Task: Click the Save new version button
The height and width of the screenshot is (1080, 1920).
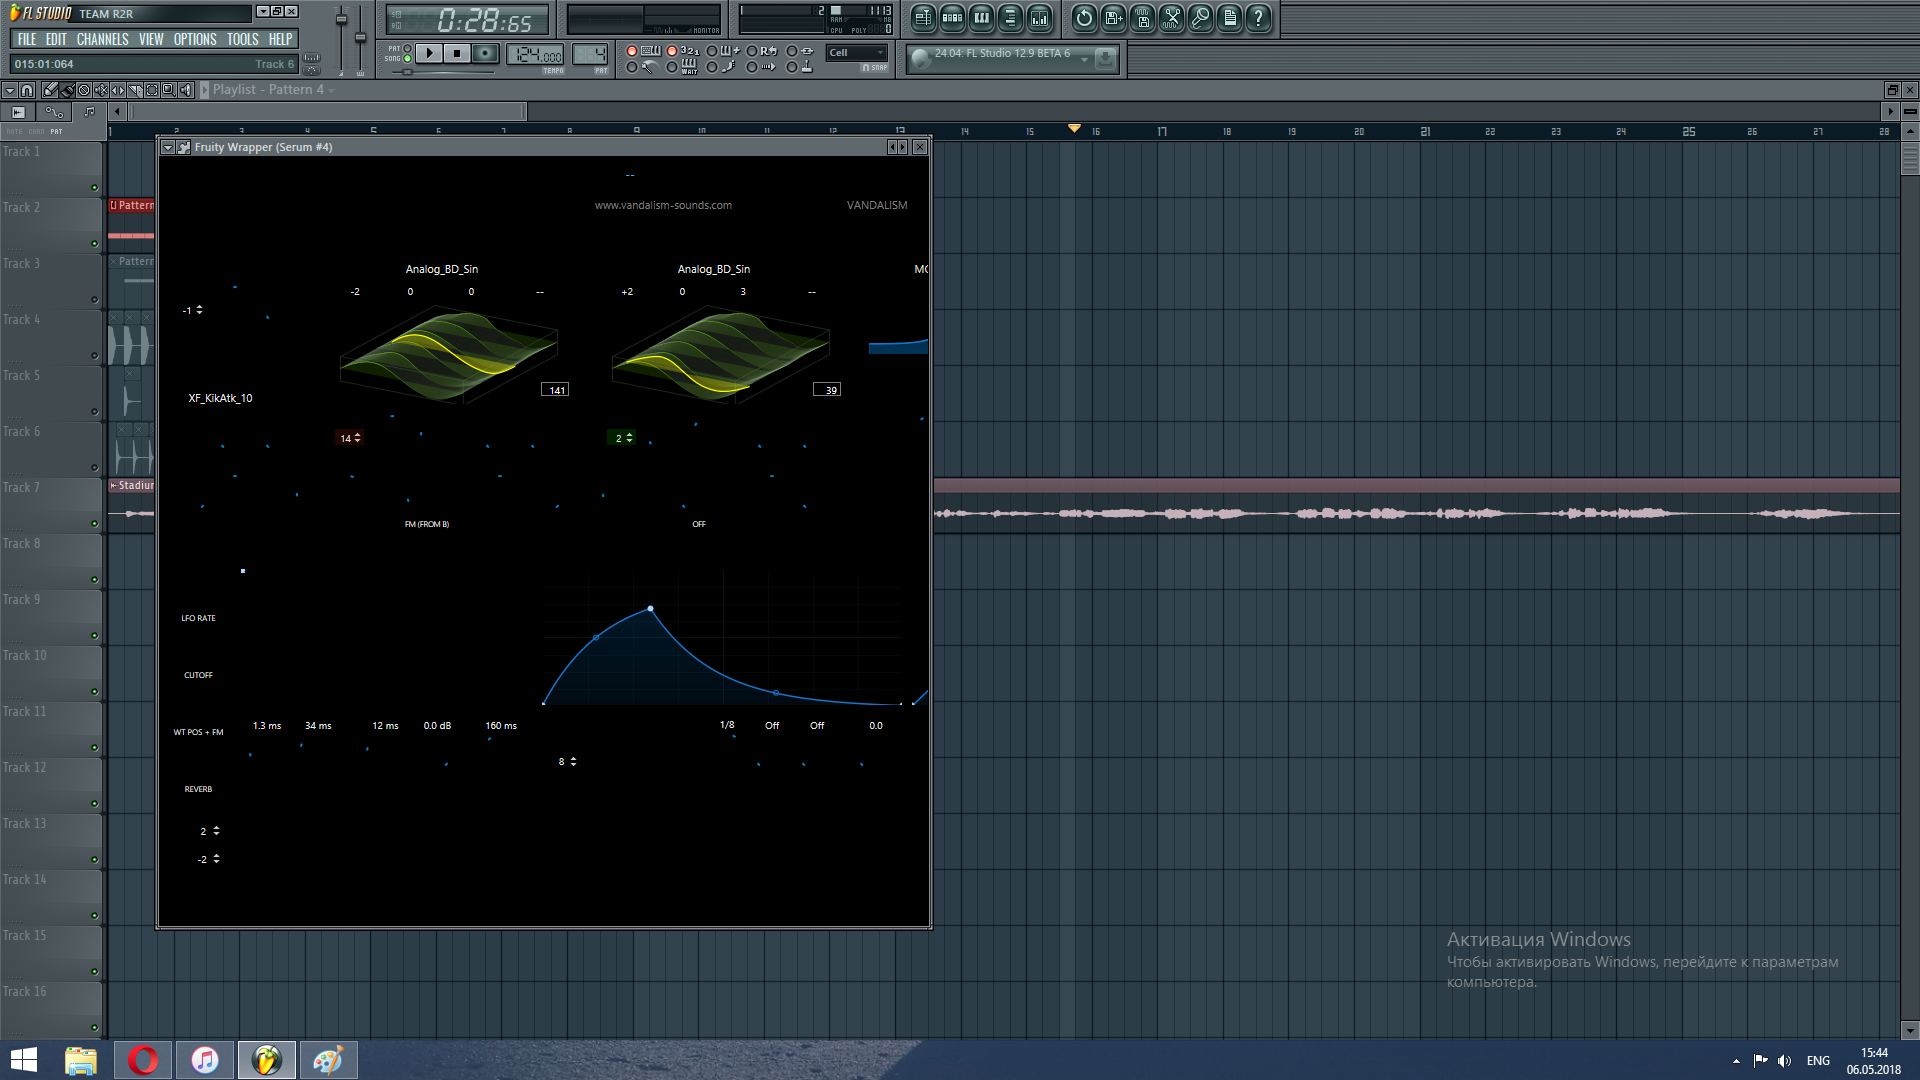Action: 1114,17
